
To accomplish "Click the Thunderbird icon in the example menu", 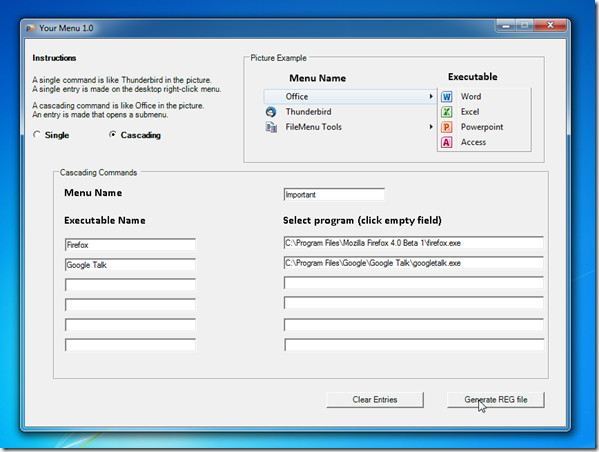I will [271, 112].
